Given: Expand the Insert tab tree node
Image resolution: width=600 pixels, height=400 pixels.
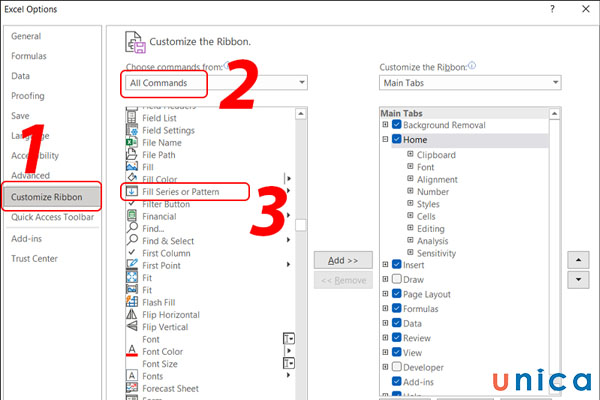Looking at the screenshot, I should [385, 264].
